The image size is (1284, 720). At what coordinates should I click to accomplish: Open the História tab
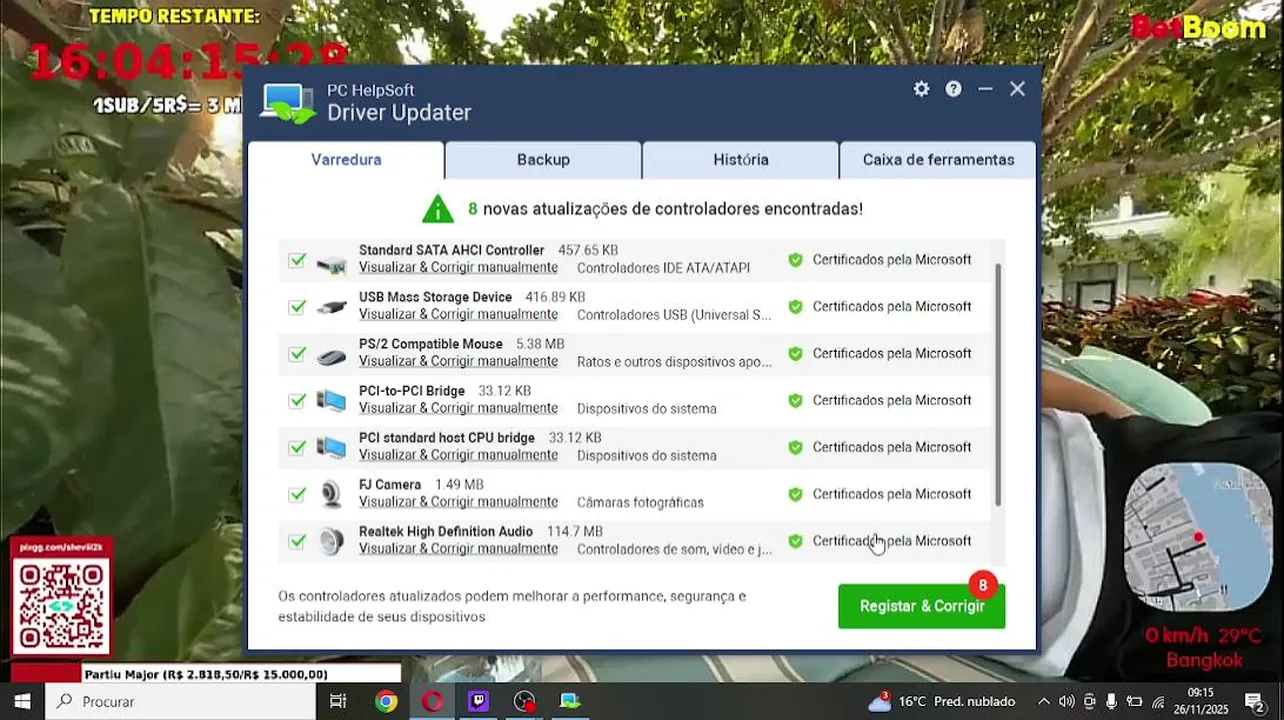pyautogui.click(x=741, y=160)
